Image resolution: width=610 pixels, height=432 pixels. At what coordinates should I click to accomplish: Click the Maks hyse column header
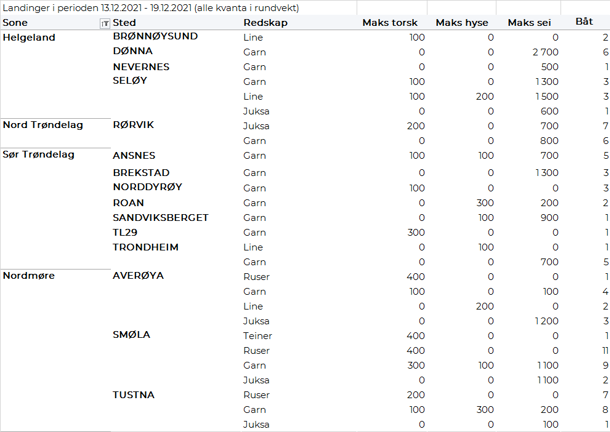coord(464,22)
